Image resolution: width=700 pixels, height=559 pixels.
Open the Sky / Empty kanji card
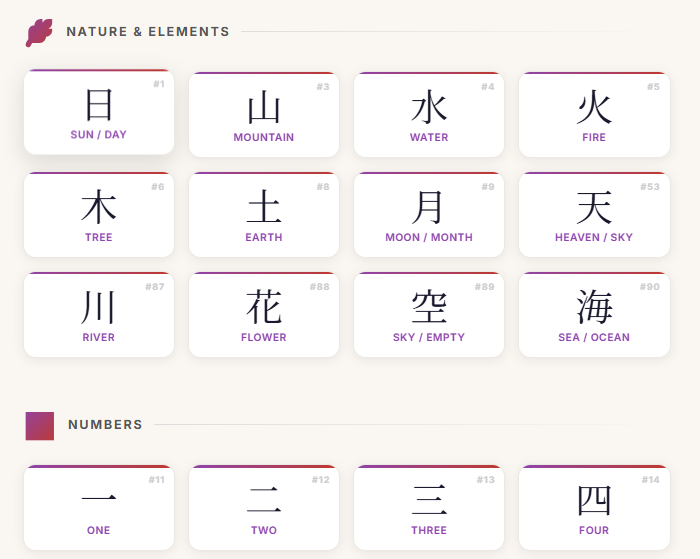click(x=429, y=314)
